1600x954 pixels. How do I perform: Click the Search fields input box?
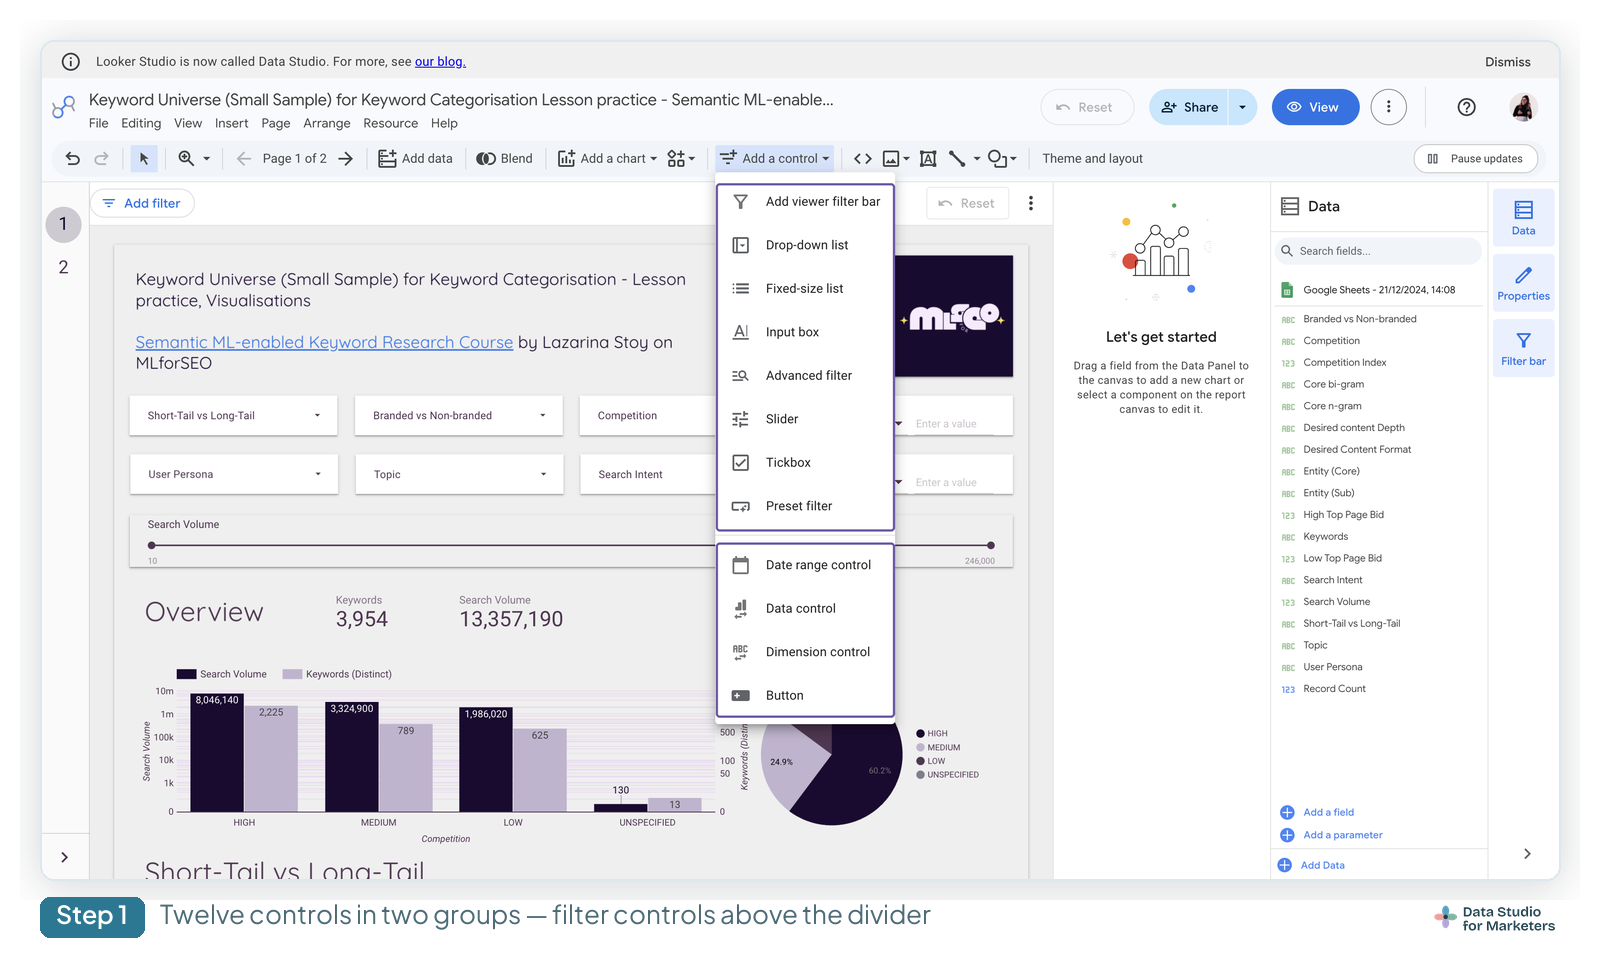(1378, 251)
